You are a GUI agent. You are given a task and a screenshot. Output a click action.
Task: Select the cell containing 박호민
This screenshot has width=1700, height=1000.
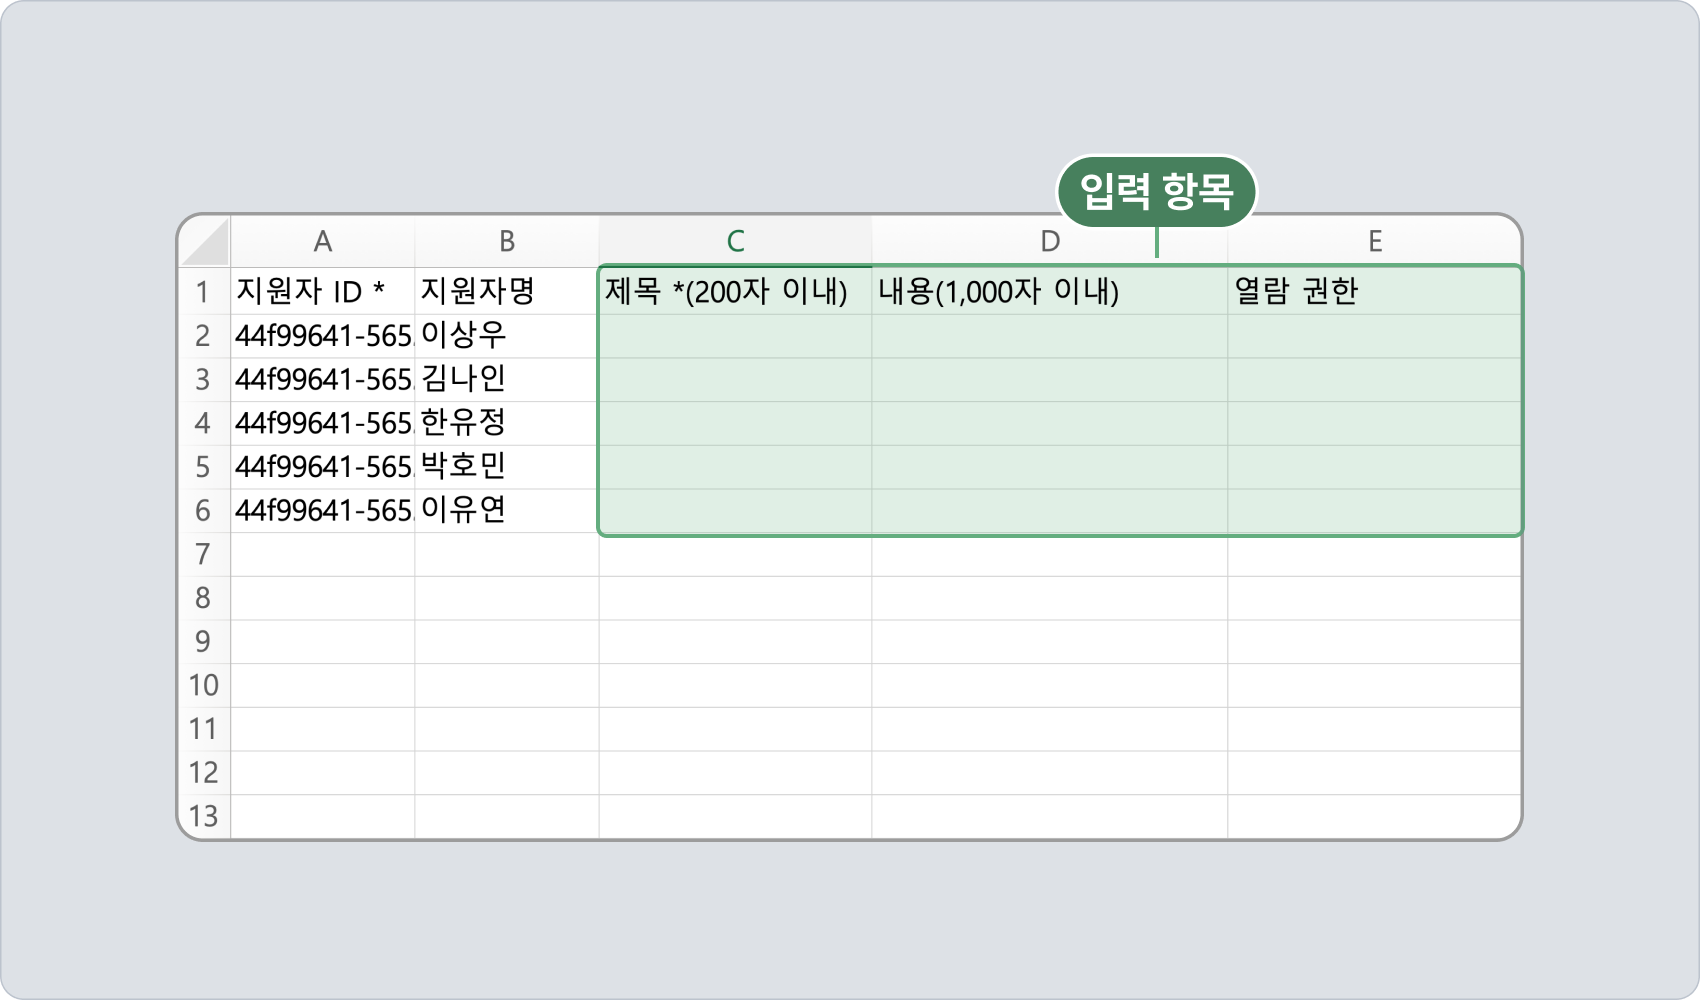coord(507,466)
